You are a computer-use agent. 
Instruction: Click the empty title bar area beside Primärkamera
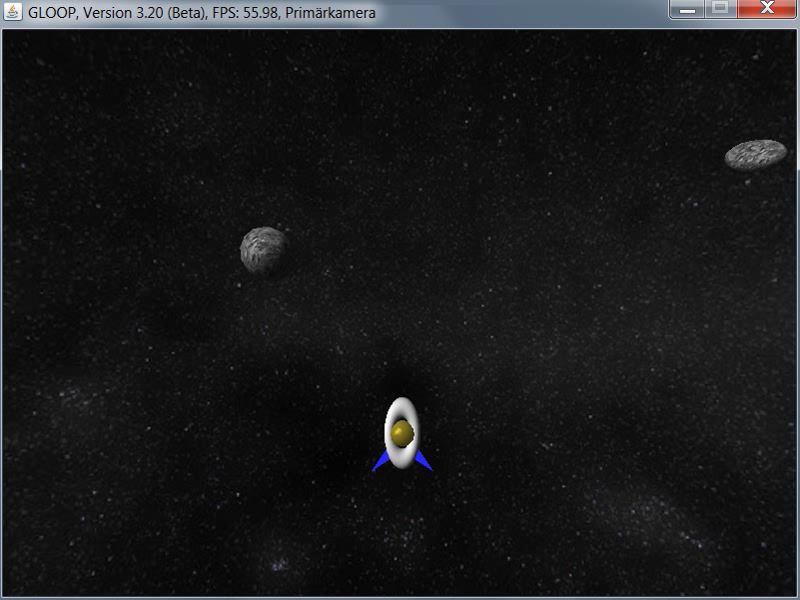520,13
